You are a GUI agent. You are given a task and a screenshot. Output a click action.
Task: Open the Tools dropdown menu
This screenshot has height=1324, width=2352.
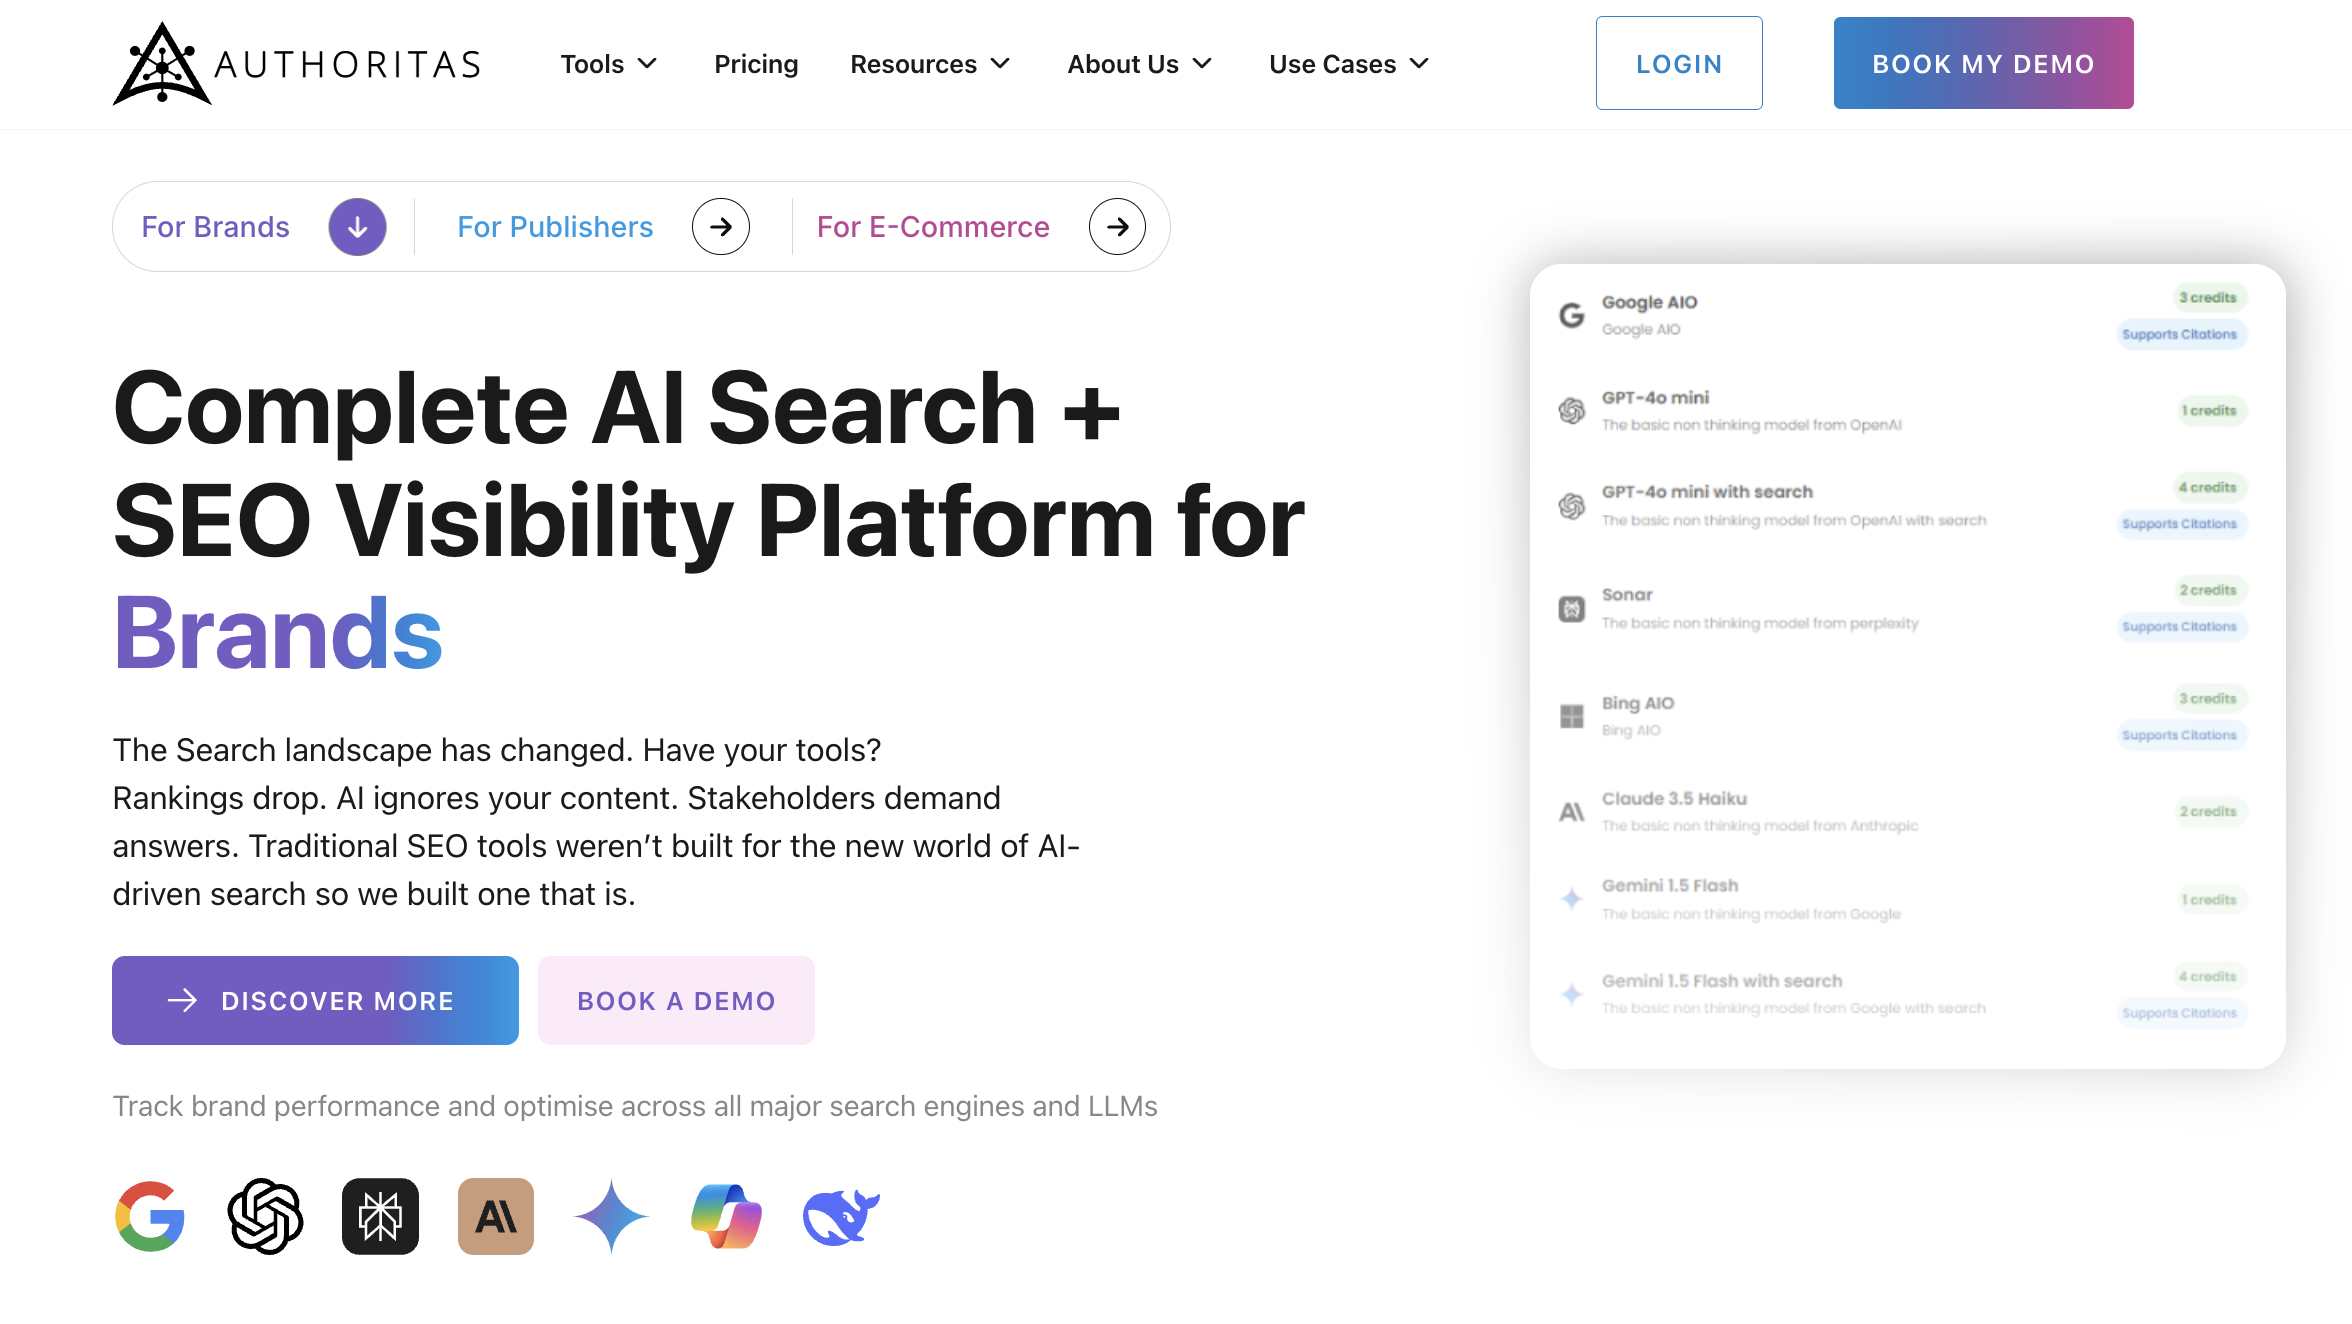point(609,64)
